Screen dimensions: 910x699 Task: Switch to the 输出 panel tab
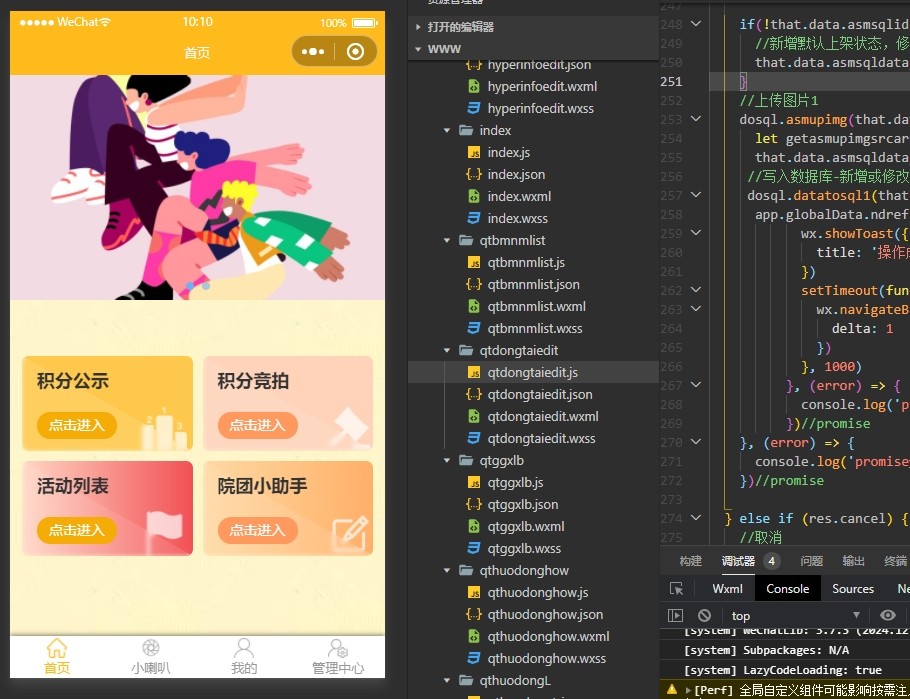tap(853, 561)
